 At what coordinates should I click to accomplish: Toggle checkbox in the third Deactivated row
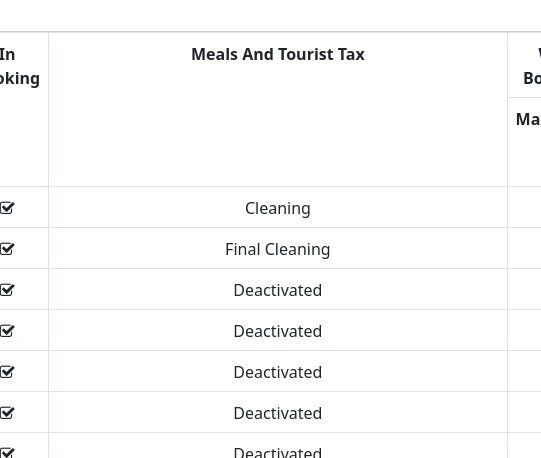pyautogui.click(x=7, y=372)
